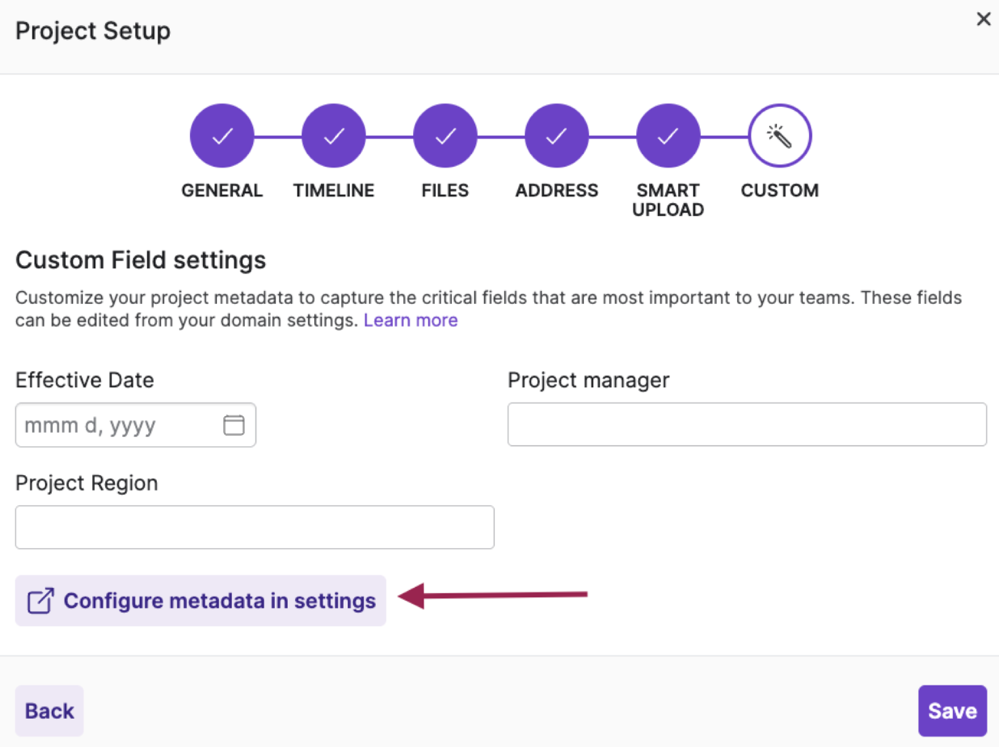Image resolution: width=999 pixels, height=747 pixels.
Task: Open the calendar picker for Effective Date
Action: [233, 425]
